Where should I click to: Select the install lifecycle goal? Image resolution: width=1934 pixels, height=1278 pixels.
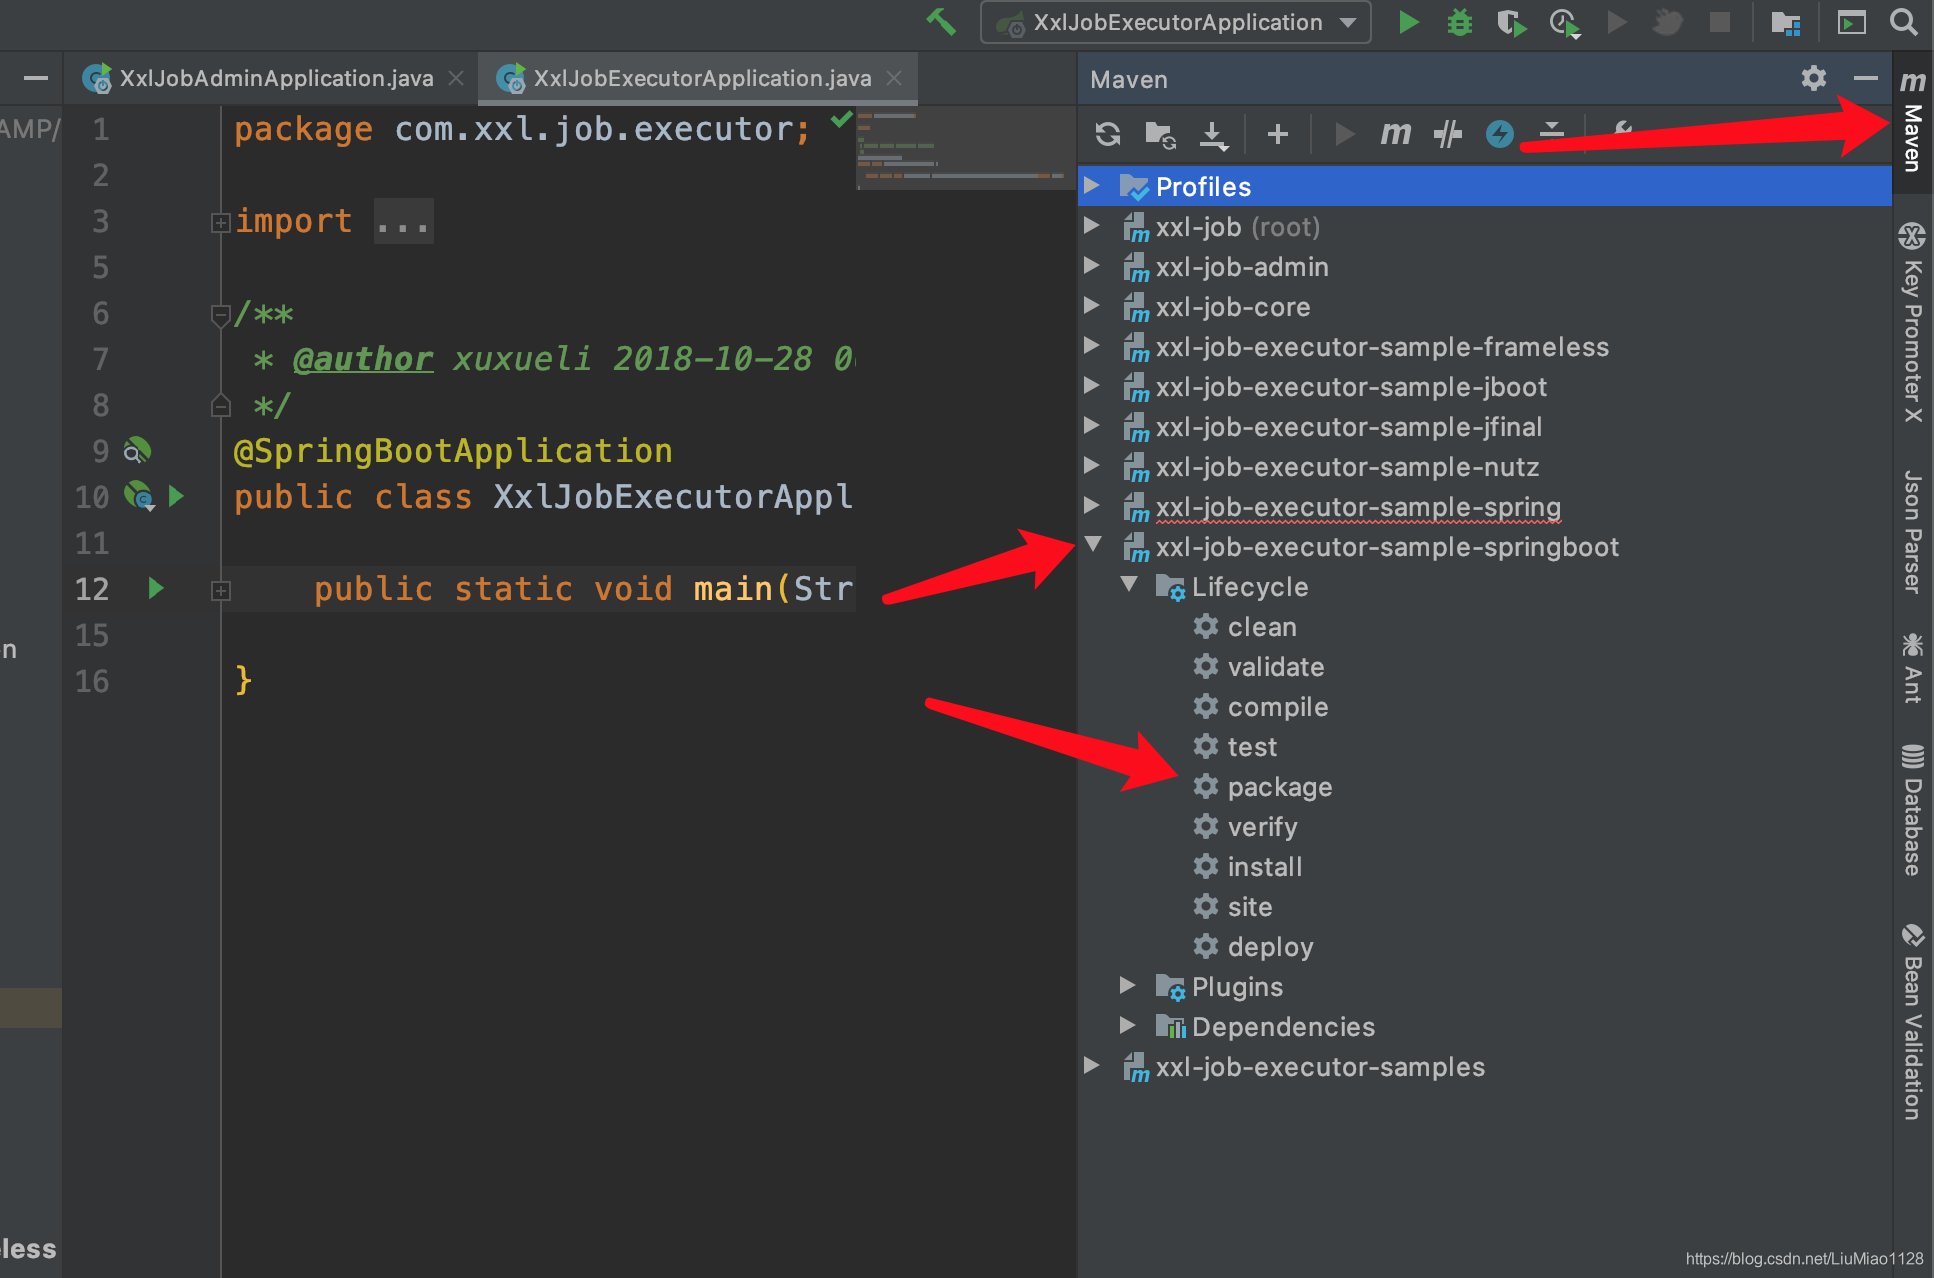(1247, 867)
